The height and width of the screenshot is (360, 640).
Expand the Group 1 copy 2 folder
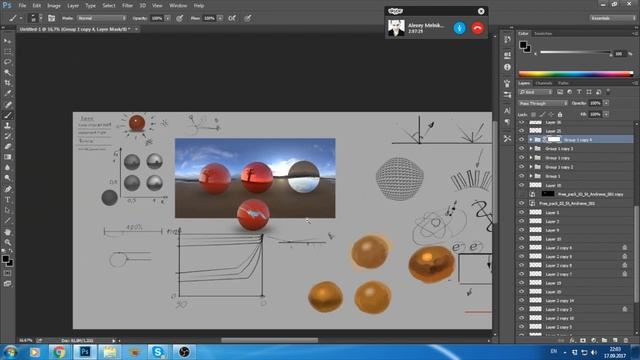click(x=531, y=167)
